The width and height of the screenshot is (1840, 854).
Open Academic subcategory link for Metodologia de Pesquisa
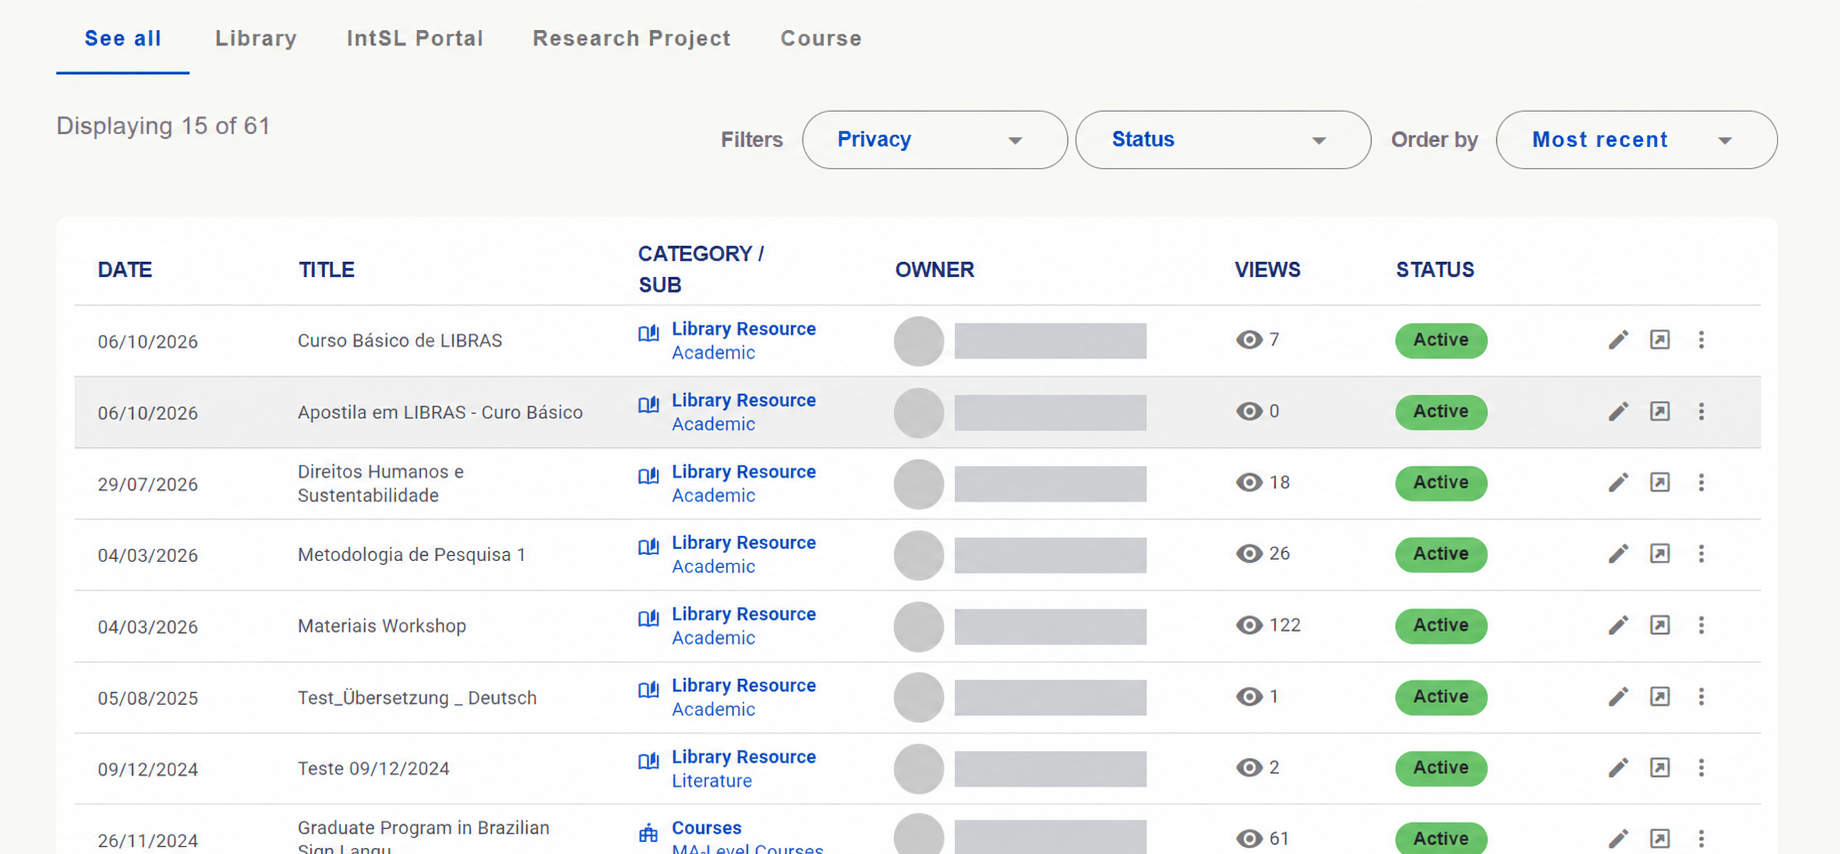[713, 567]
